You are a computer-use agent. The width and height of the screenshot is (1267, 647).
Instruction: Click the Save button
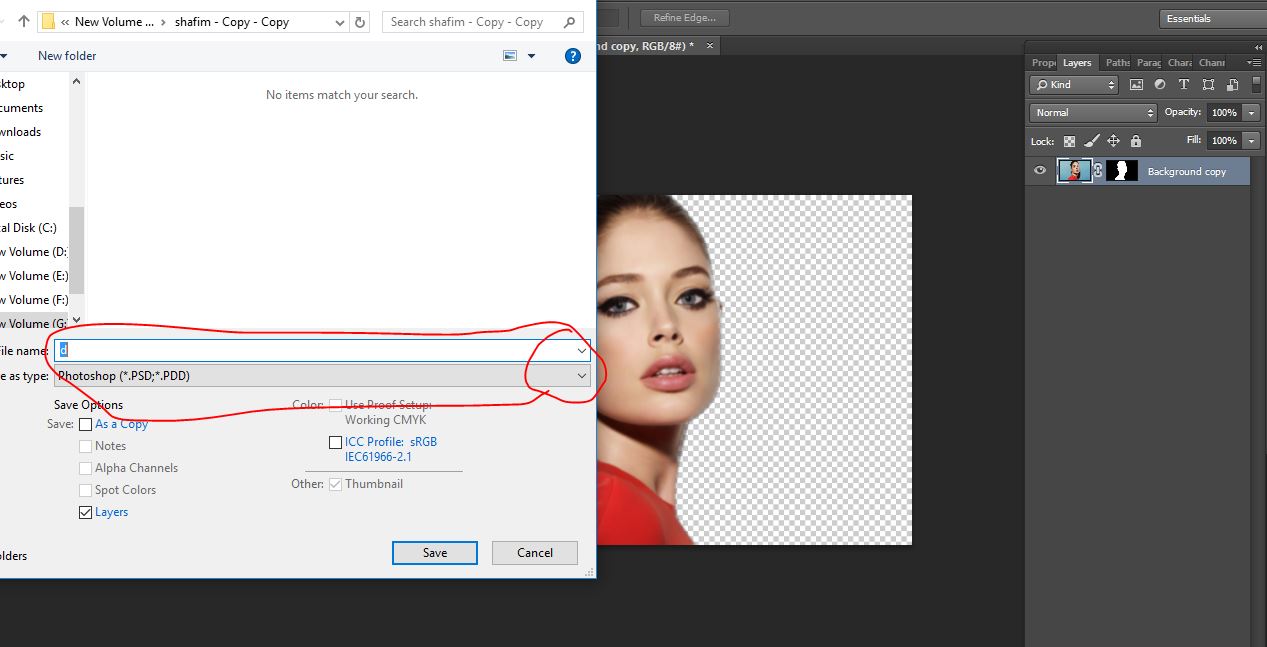(x=434, y=552)
